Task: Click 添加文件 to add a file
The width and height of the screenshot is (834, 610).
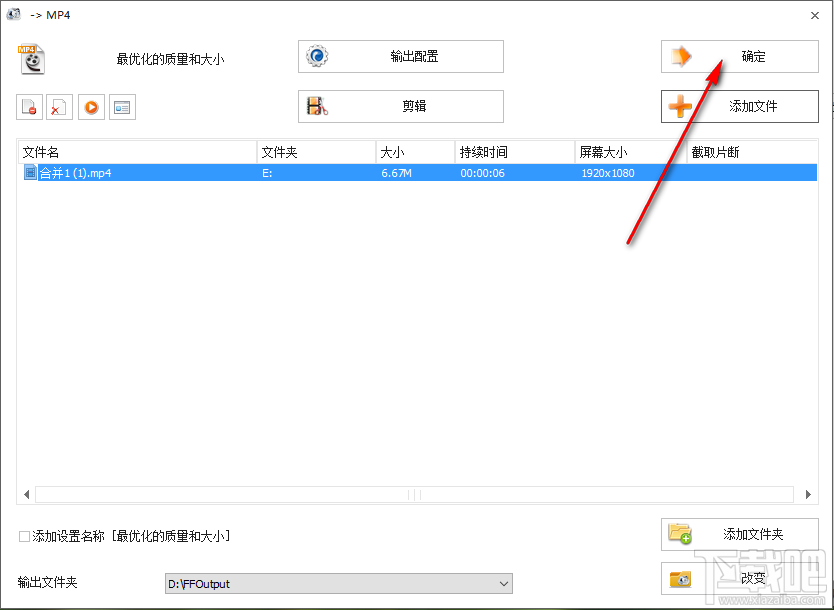Action: (739, 106)
